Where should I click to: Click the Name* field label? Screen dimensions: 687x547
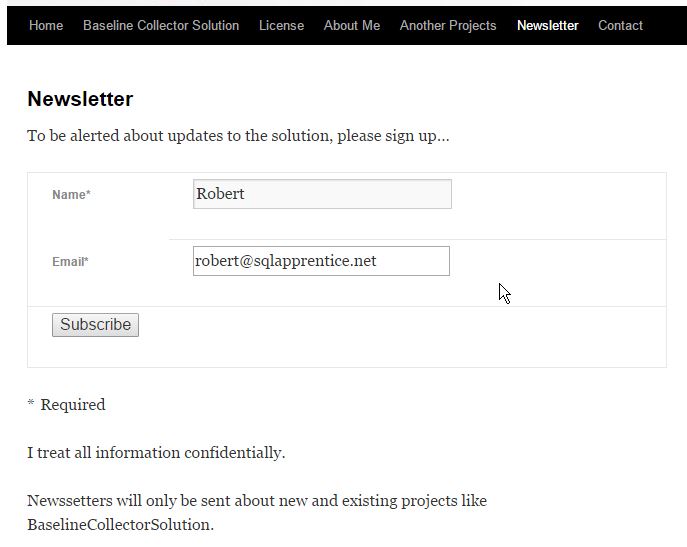pyautogui.click(x=71, y=195)
